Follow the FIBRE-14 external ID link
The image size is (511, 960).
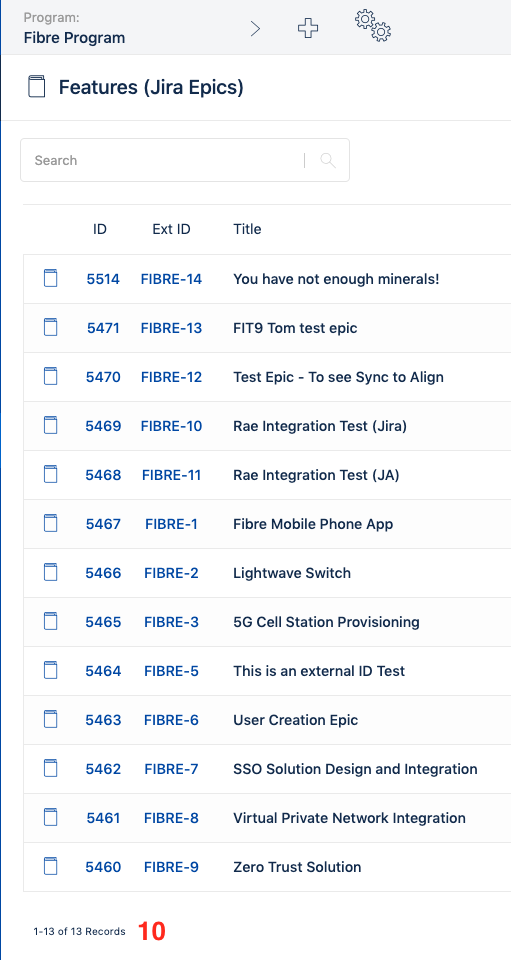click(x=171, y=279)
